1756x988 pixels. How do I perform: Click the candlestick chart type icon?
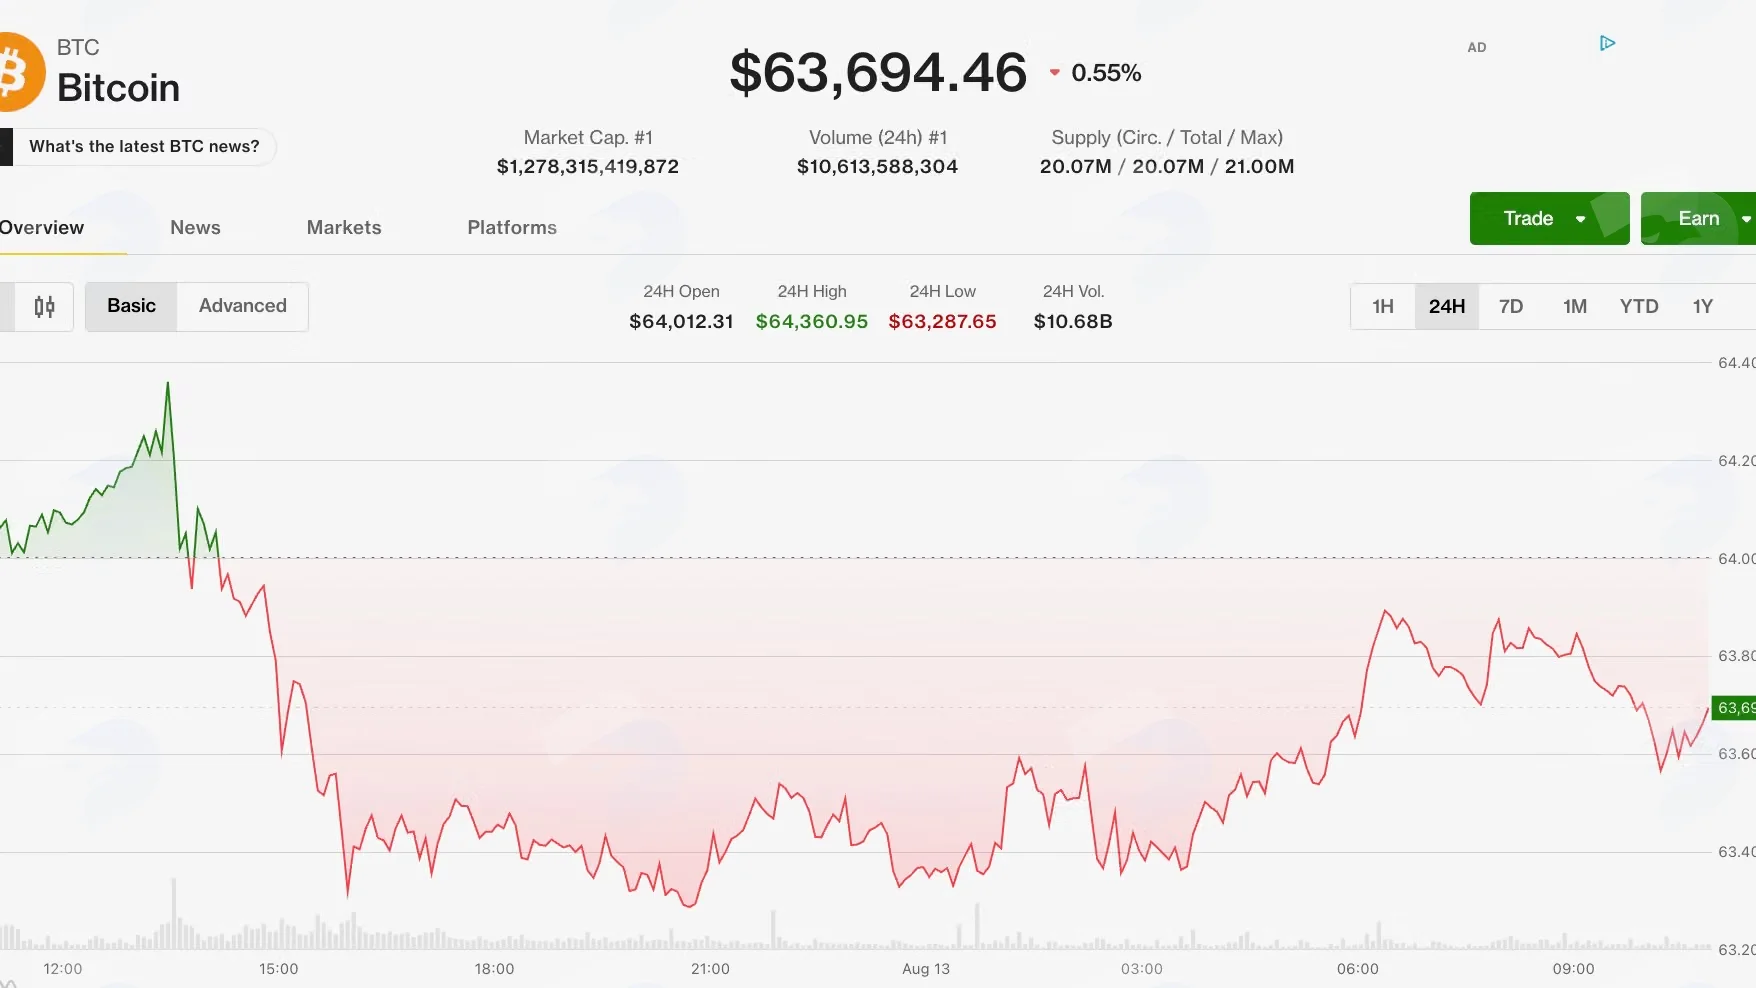click(44, 307)
